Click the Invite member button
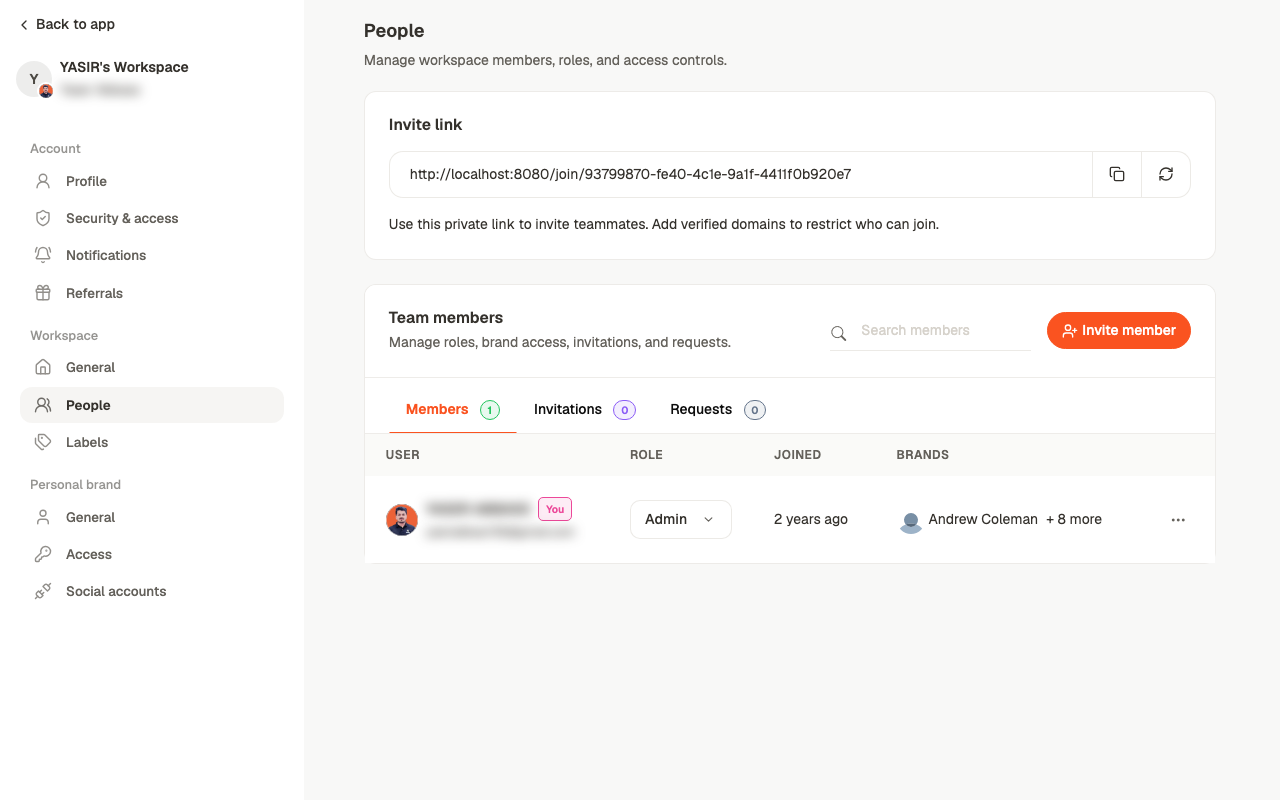The height and width of the screenshot is (800, 1280). coord(1118,330)
